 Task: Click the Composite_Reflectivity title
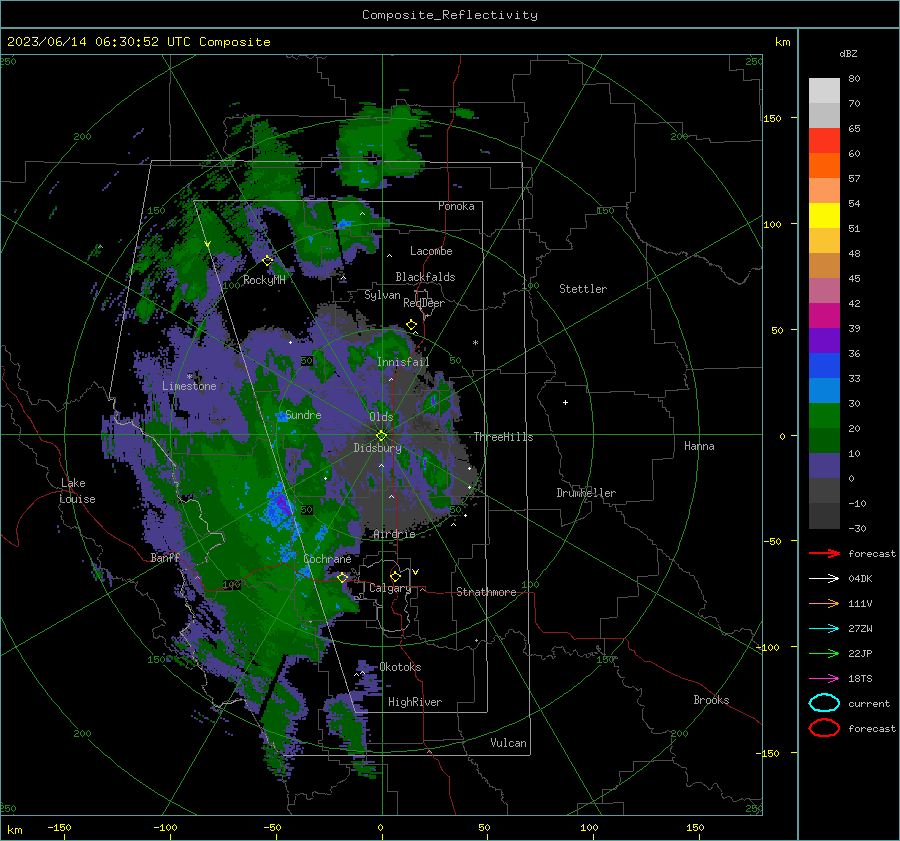pos(450,15)
